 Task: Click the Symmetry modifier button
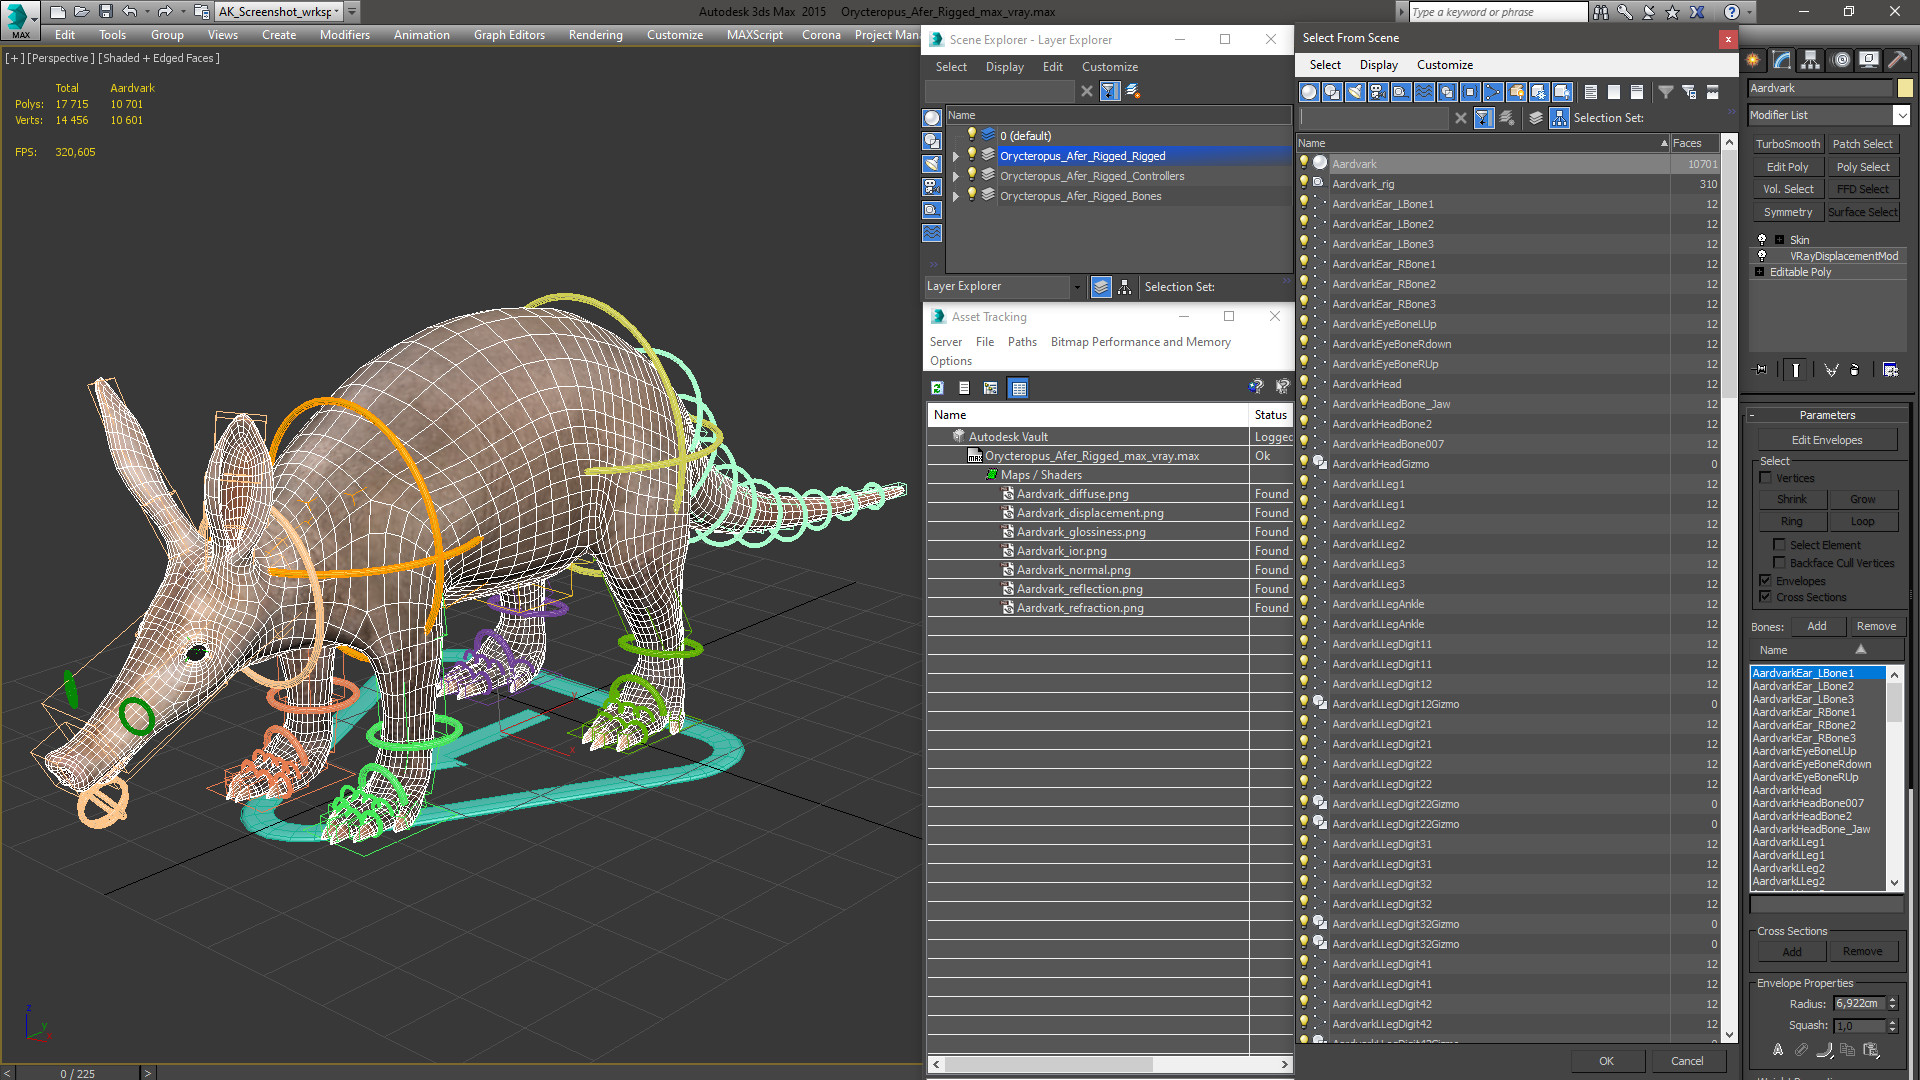pyautogui.click(x=1787, y=212)
